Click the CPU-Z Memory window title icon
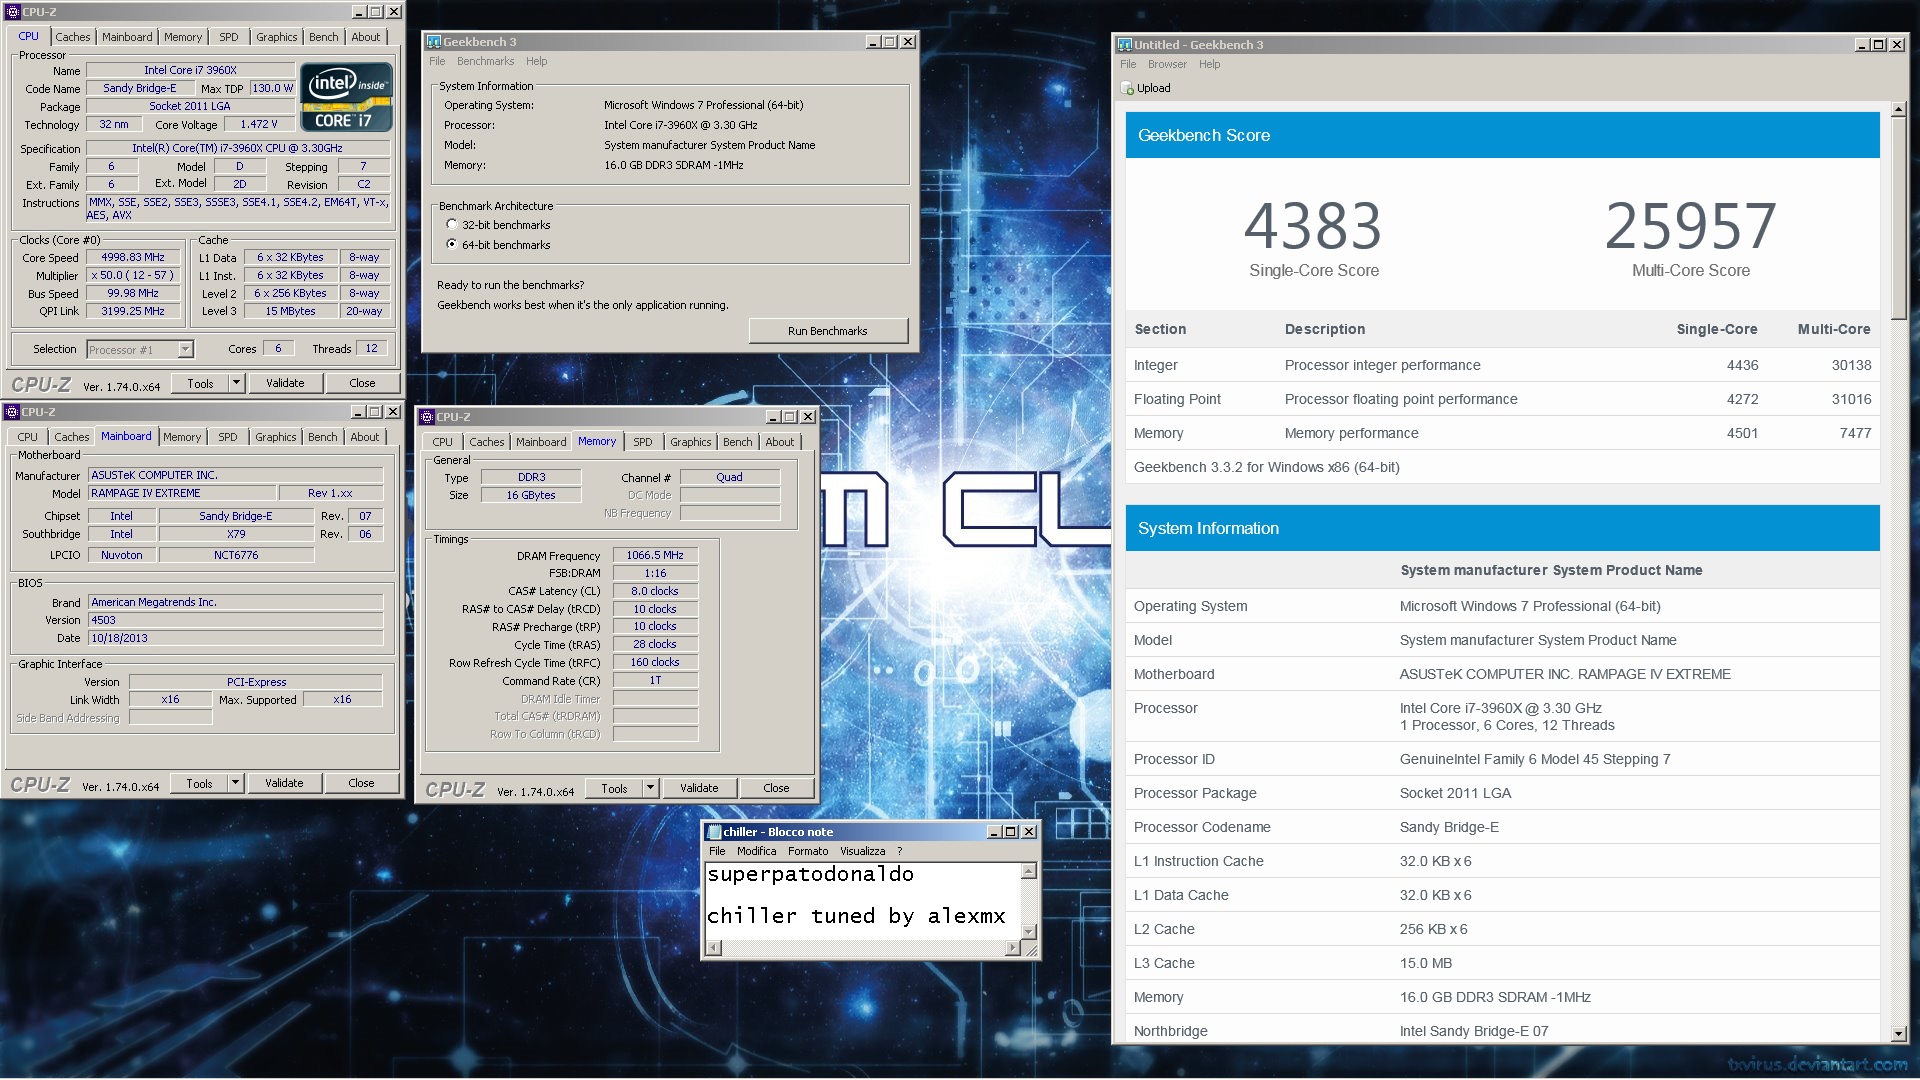1920x1080 pixels. tap(427, 417)
